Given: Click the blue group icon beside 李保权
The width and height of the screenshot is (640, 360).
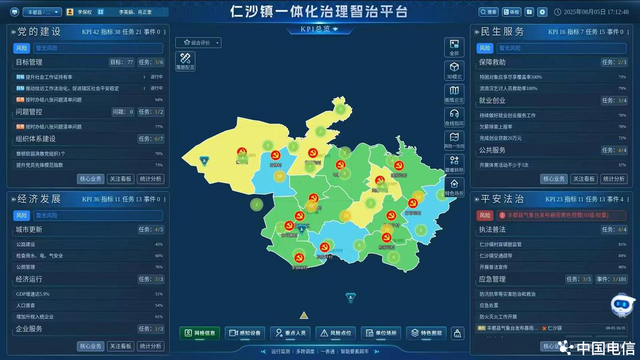Looking at the screenshot, I should [101, 12].
